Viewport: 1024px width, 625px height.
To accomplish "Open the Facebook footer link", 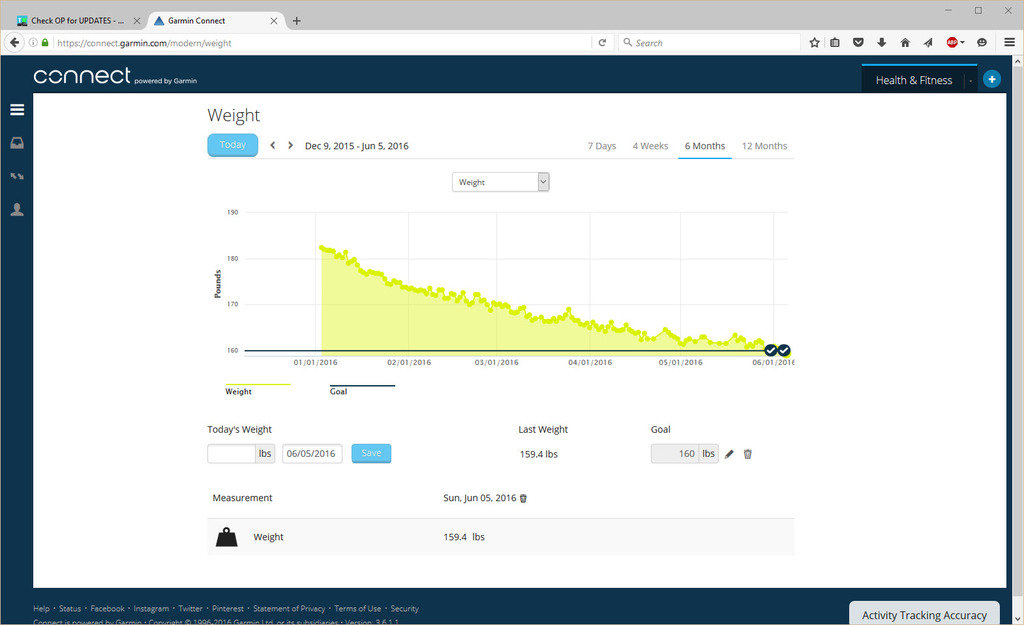I will (x=107, y=609).
